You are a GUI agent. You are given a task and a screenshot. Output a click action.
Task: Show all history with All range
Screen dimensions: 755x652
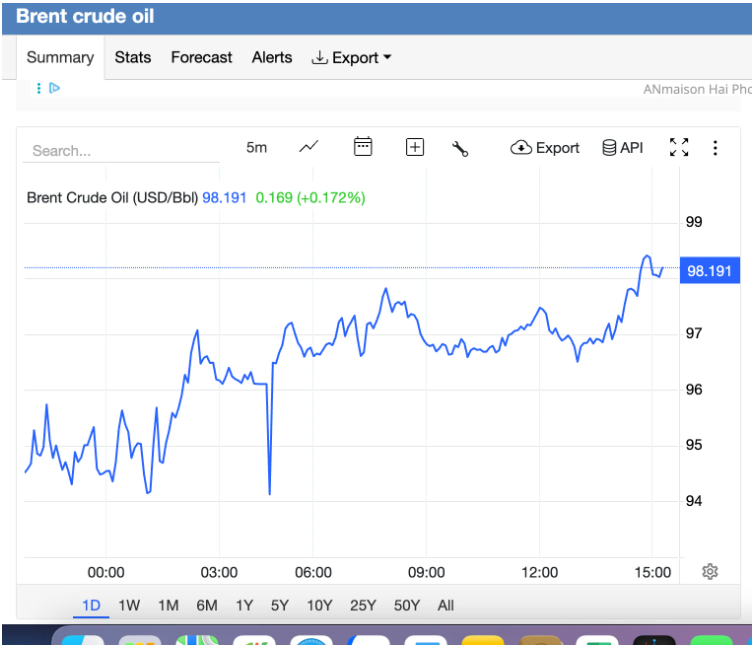pos(446,605)
